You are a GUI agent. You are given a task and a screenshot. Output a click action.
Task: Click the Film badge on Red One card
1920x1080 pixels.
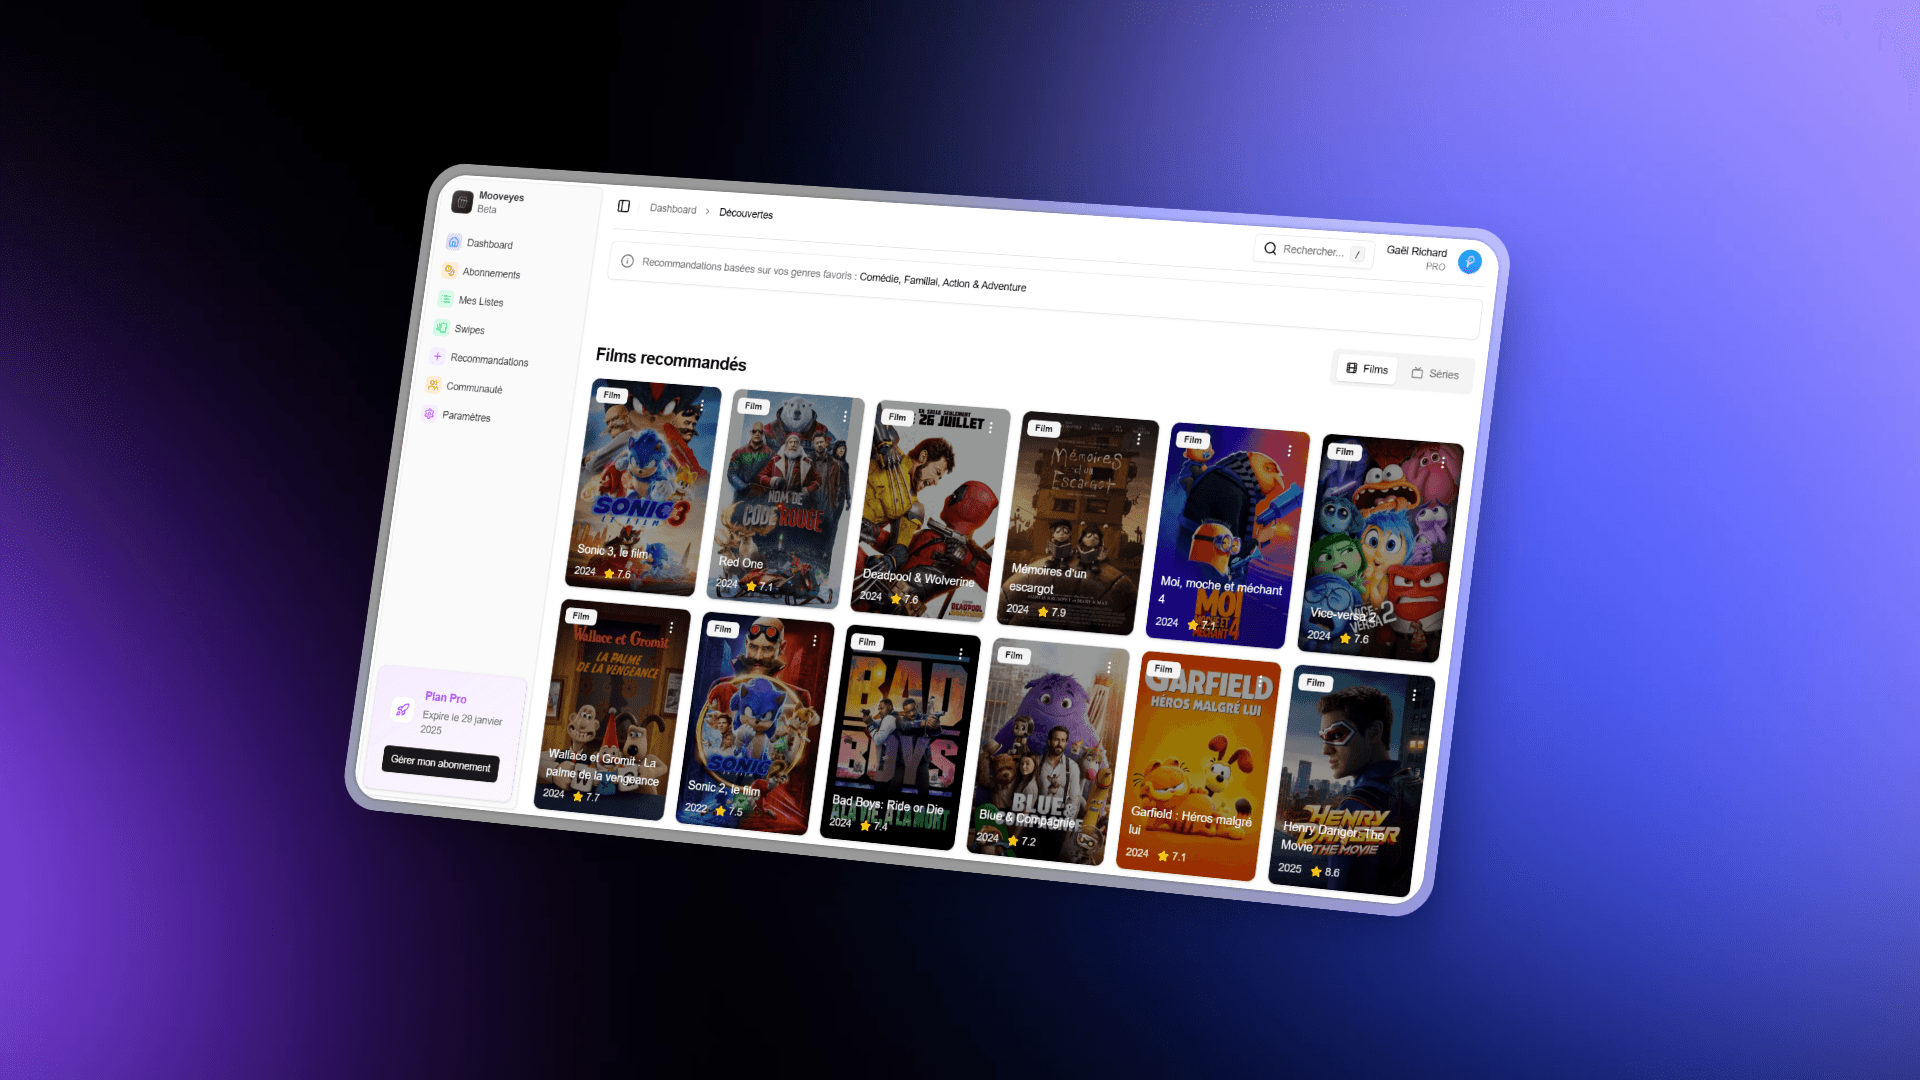point(753,405)
